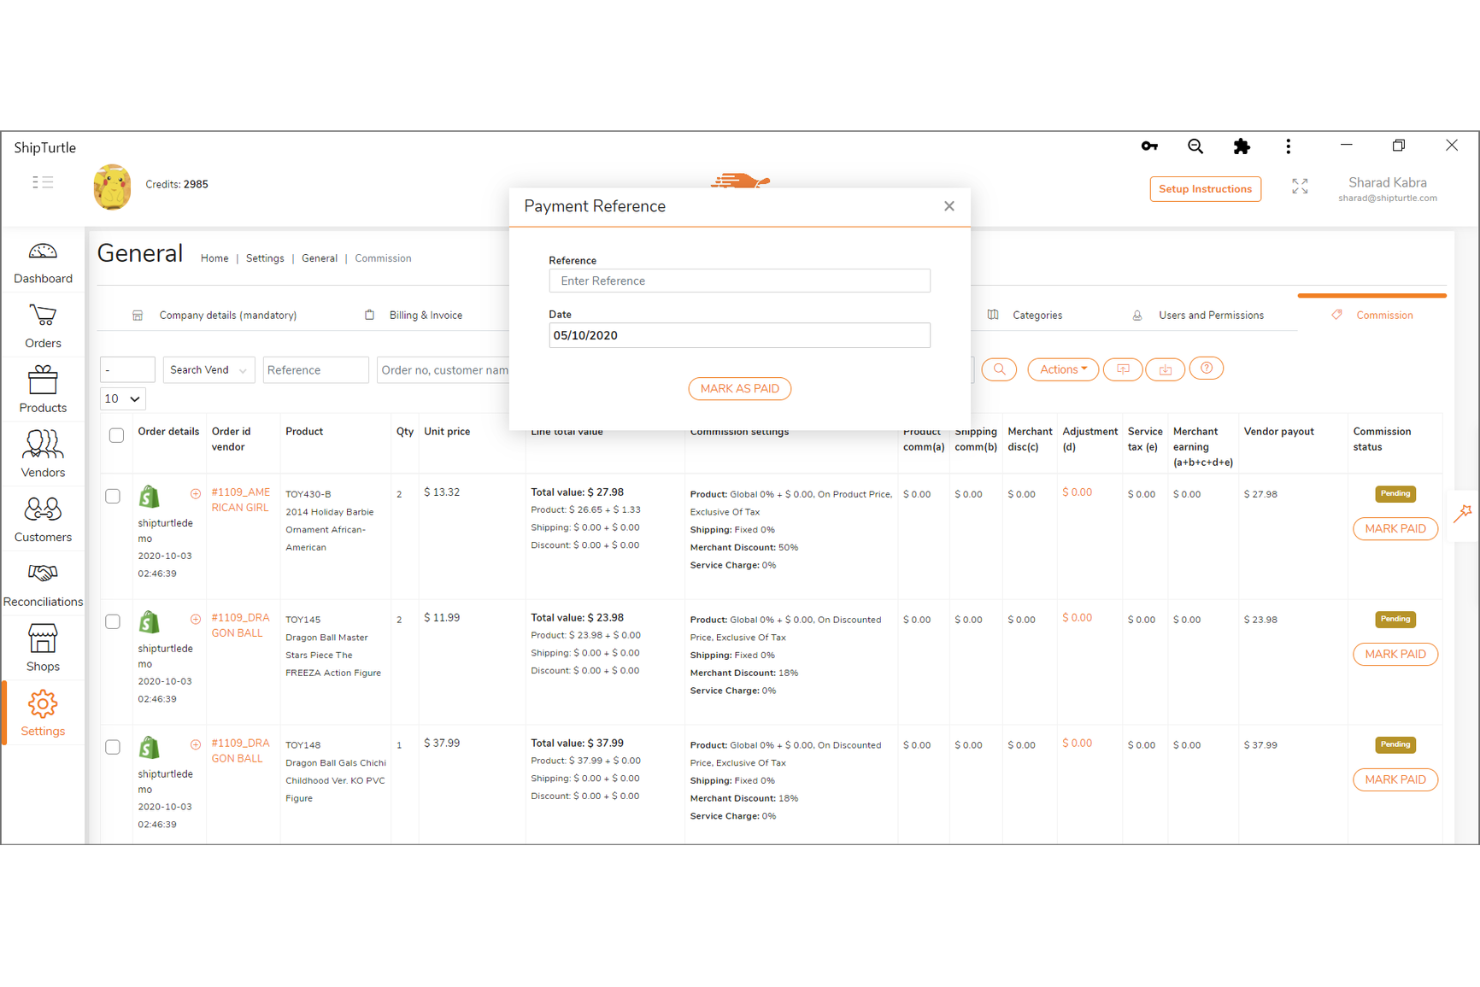Toggle the select-all checkbox in the table header
The width and height of the screenshot is (1480, 987).
[x=116, y=435]
